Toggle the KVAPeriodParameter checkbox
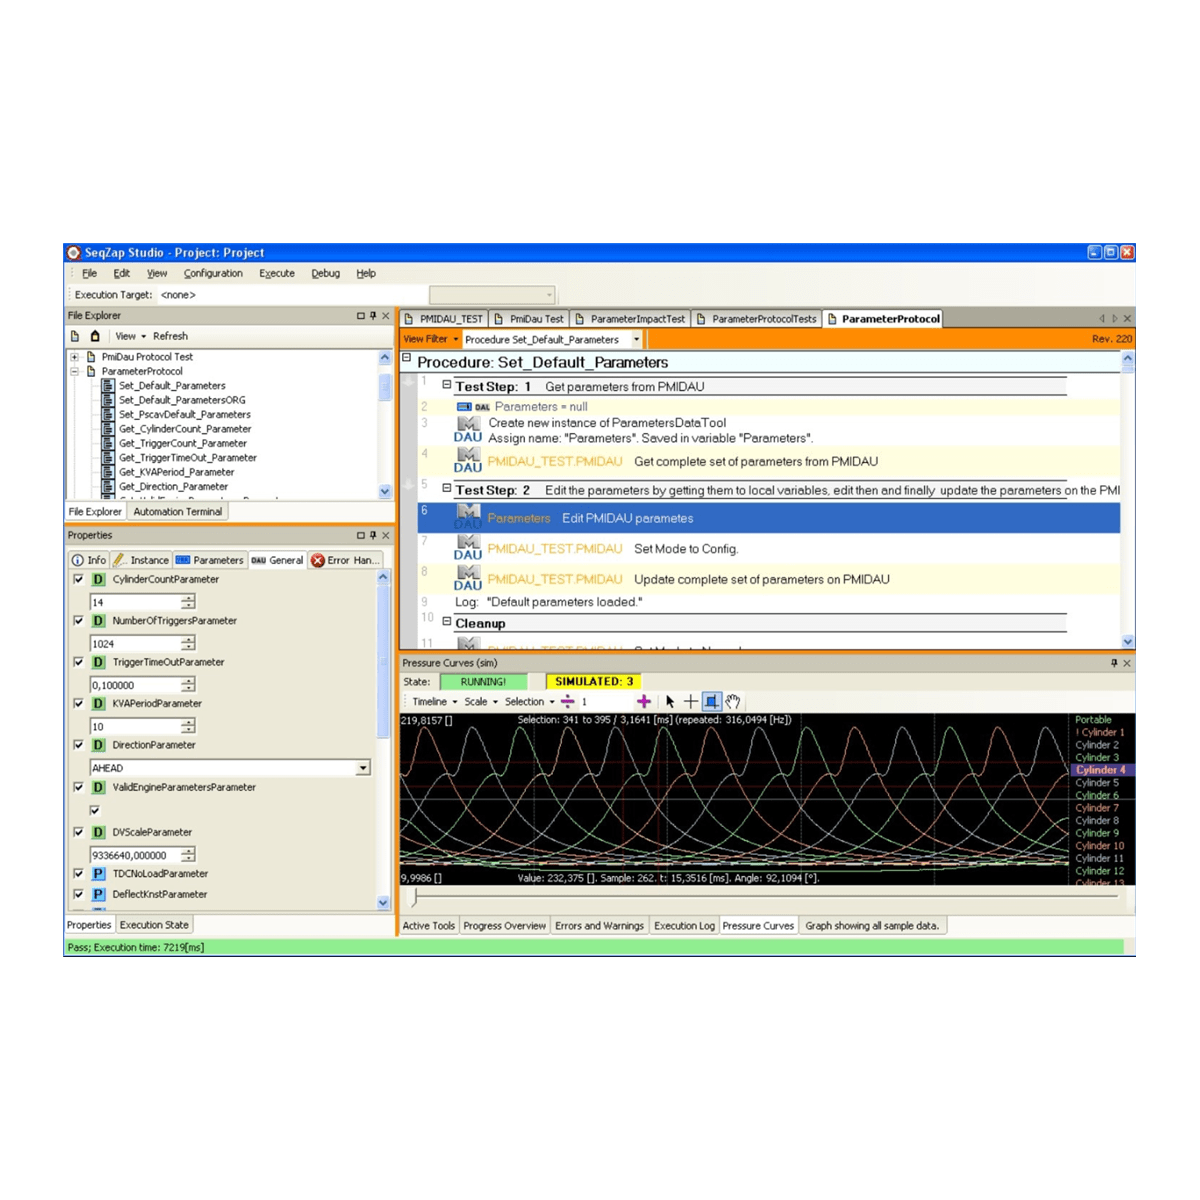The height and width of the screenshot is (1200, 1200). [x=79, y=704]
